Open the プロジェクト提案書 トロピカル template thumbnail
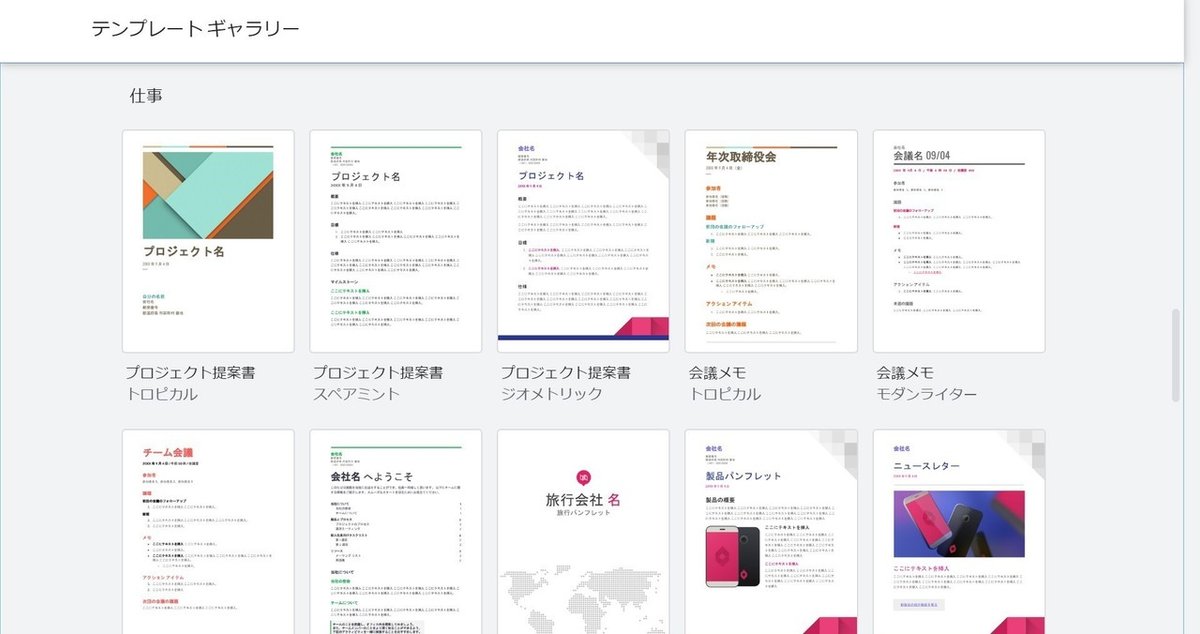Image resolution: width=1200 pixels, height=634 pixels. [x=208, y=241]
